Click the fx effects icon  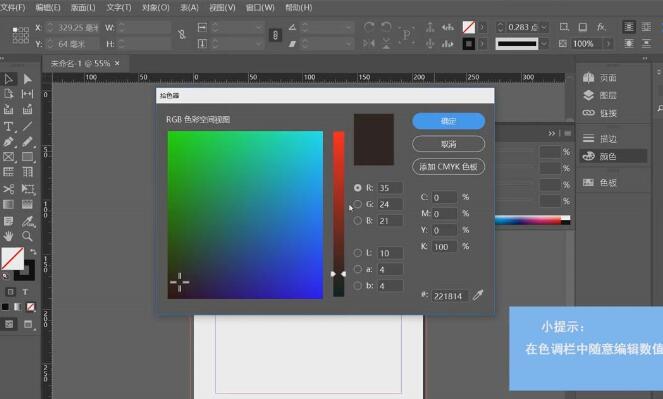601,27
